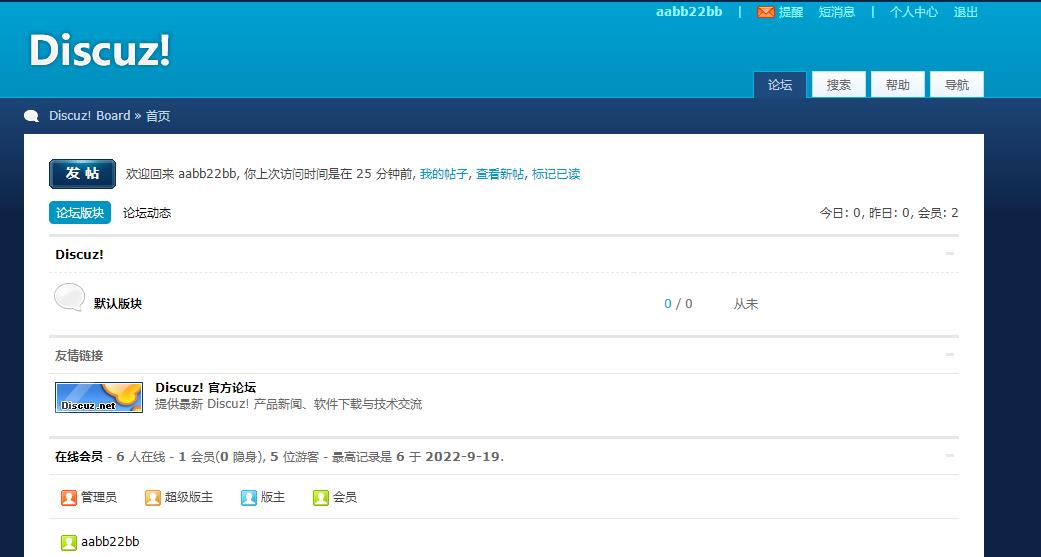Collapse the 在线会员 section

point(950,456)
